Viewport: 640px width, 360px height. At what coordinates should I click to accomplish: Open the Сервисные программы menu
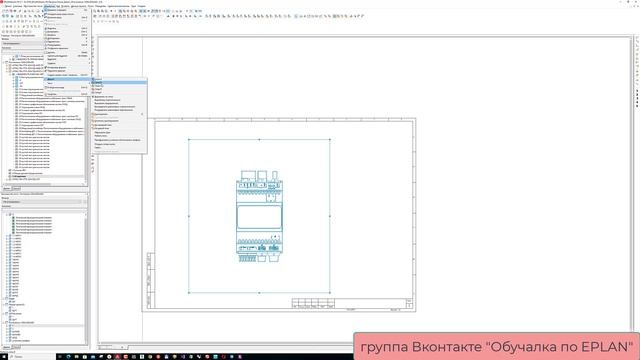tap(119, 6)
